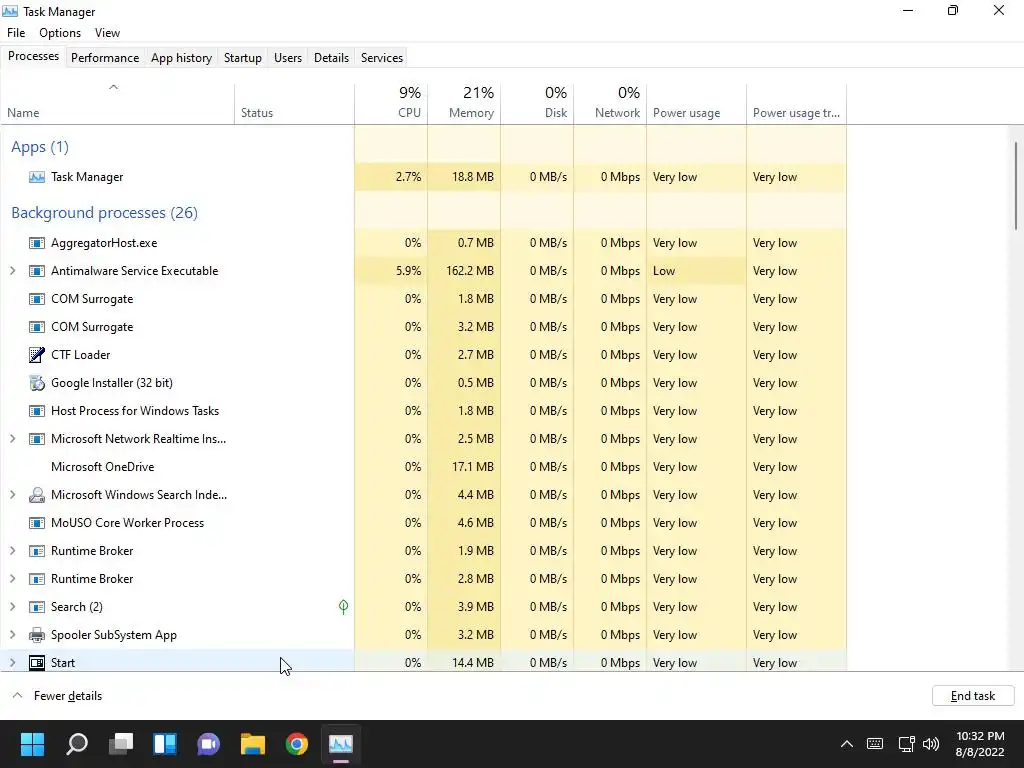Switch to the Performance tab
This screenshot has width=1024, height=768.
105,57
